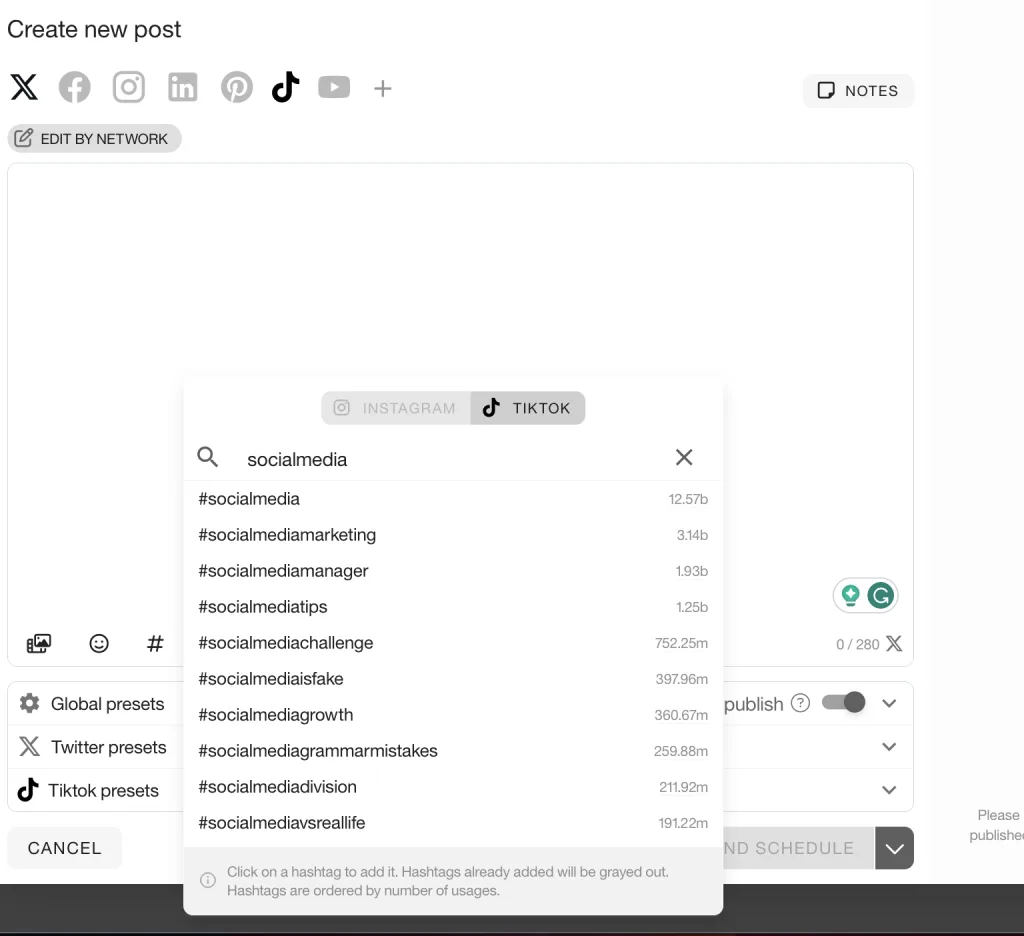This screenshot has height=936, width=1024.
Task: Add the #socialmediadivision hashtag
Action: click(x=453, y=786)
